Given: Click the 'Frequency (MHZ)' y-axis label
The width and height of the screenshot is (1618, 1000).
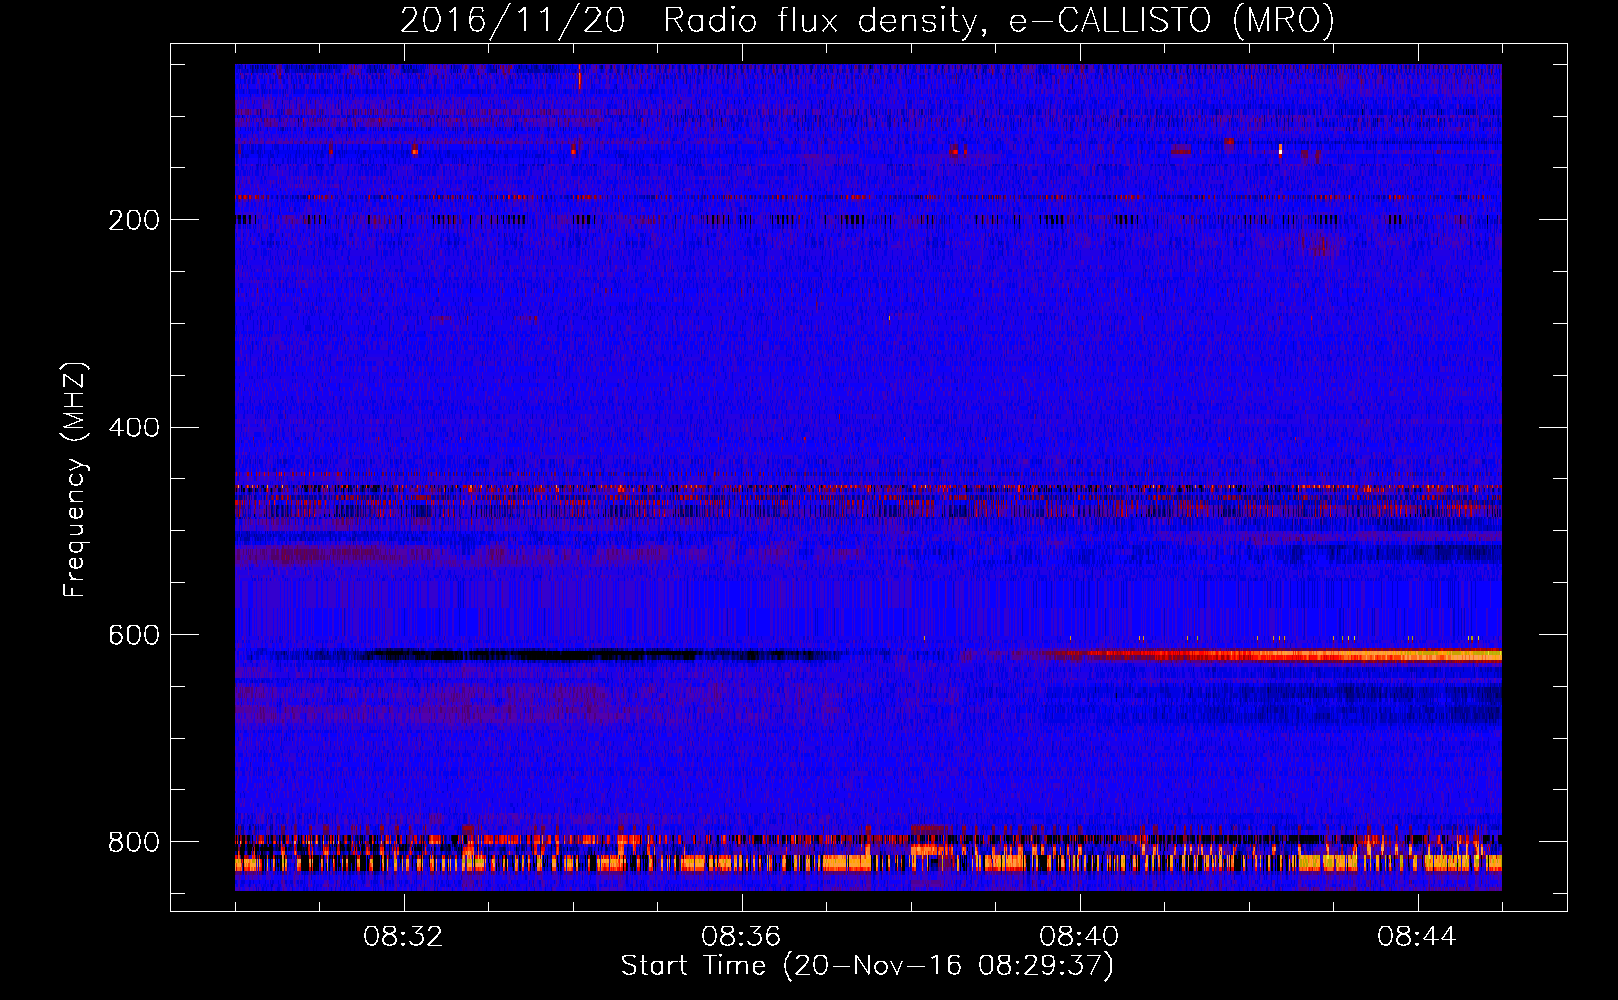Looking at the screenshot, I should pyautogui.click(x=75, y=480).
